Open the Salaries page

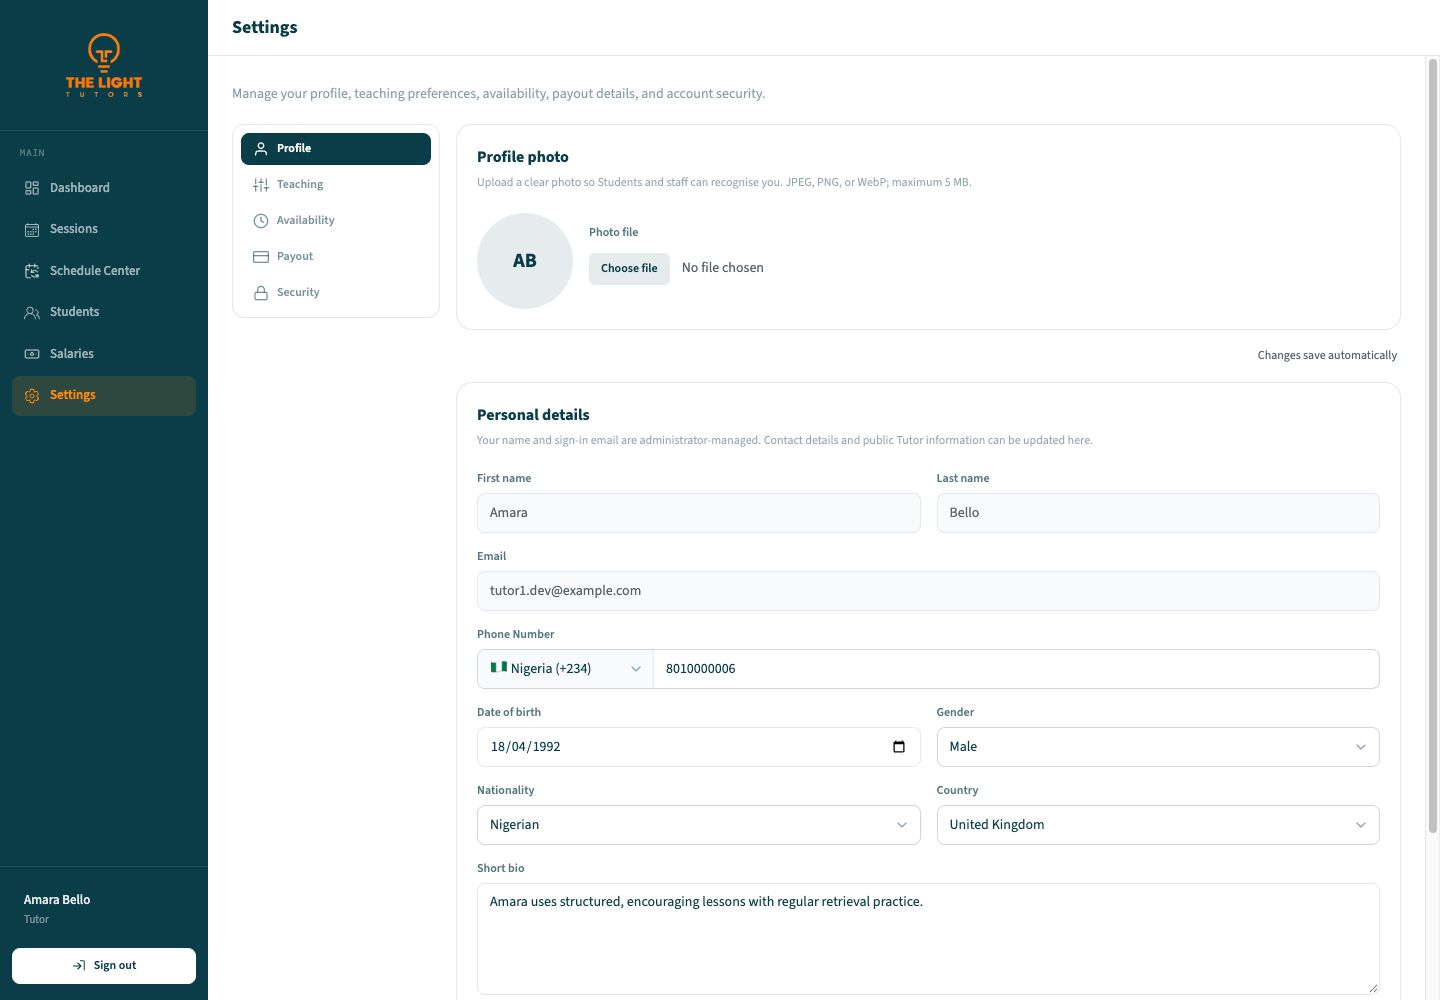pyautogui.click(x=104, y=354)
